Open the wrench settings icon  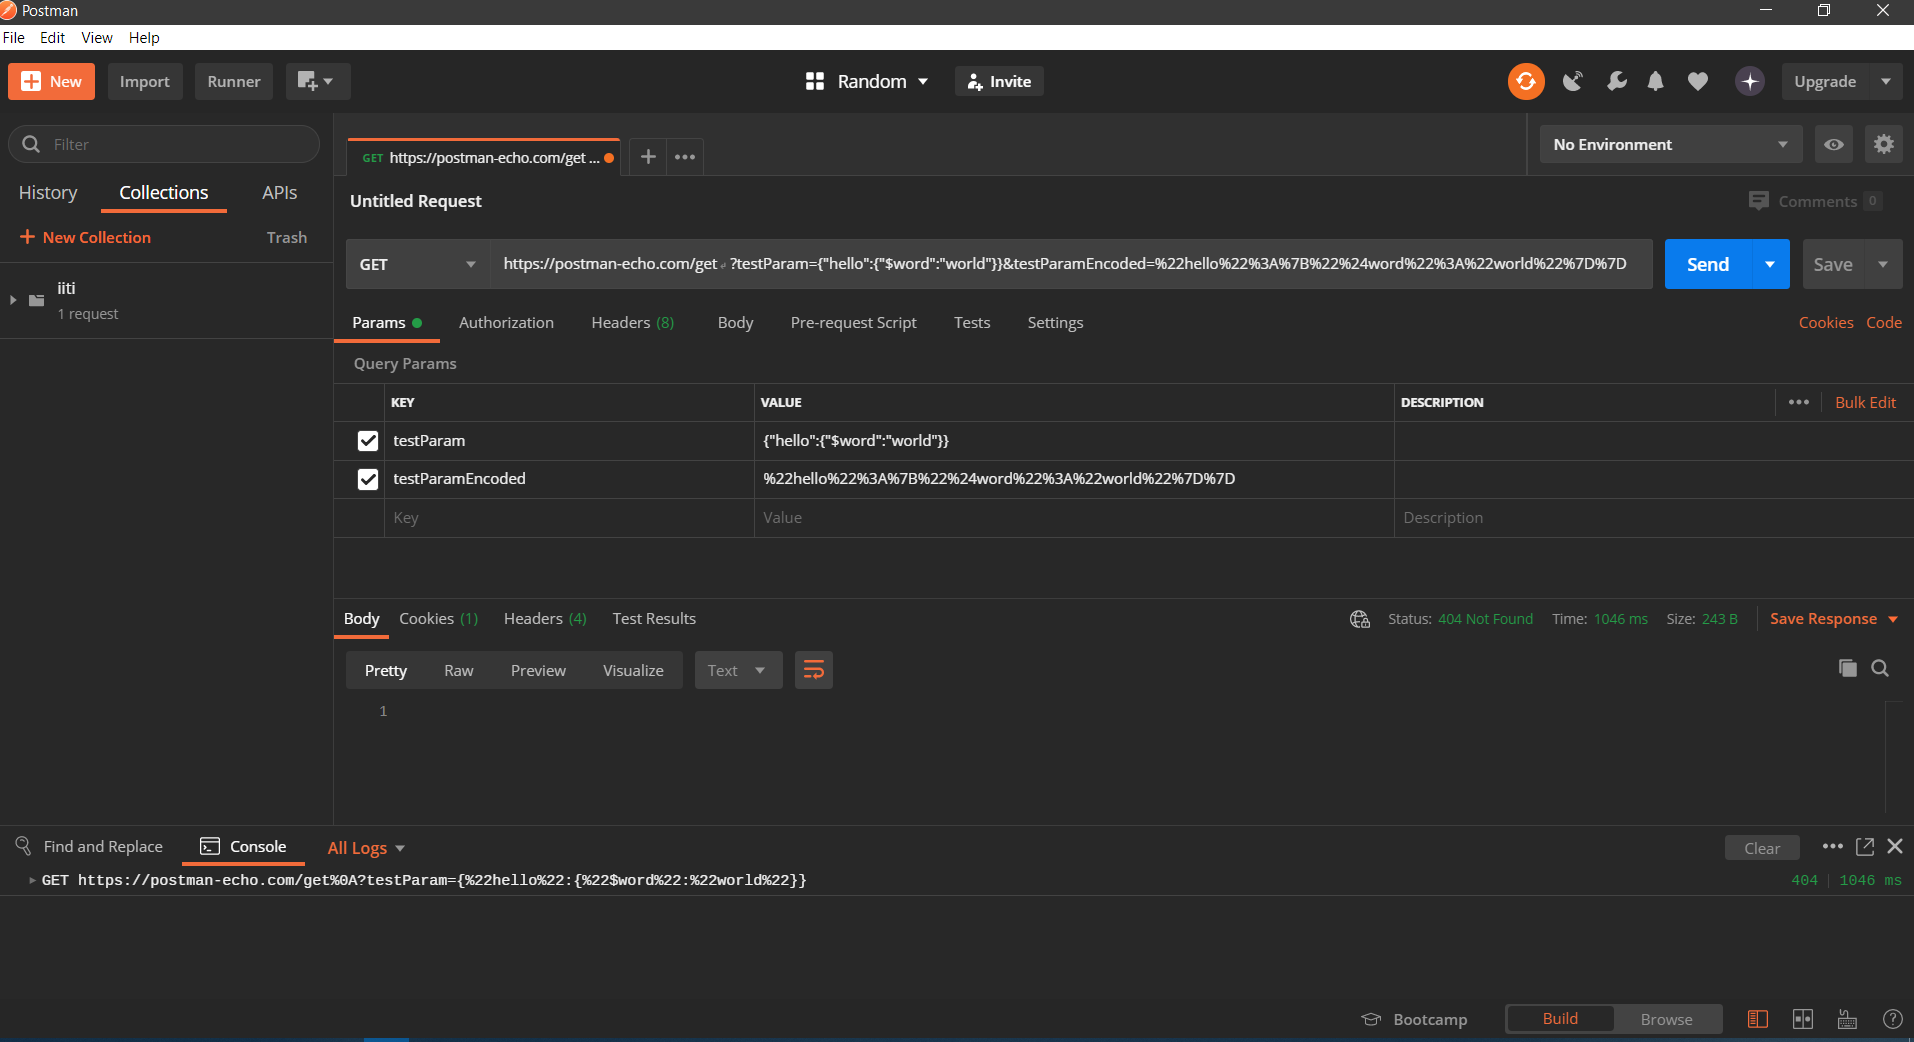point(1616,81)
